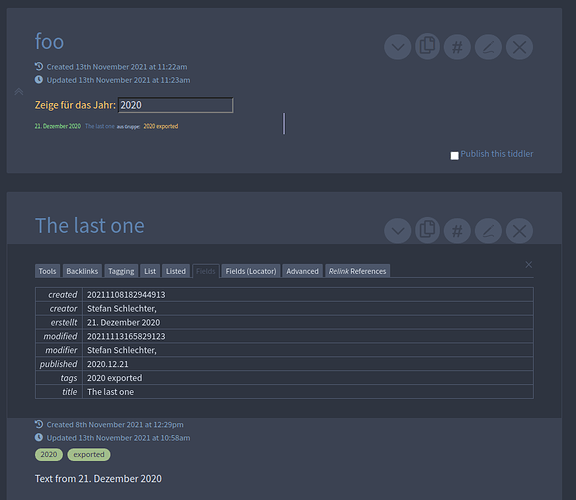Image resolution: width=576 pixels, height=500 pixels.
Task: Open more actions chevron on foo tiddler
Action: click(397, 47)
